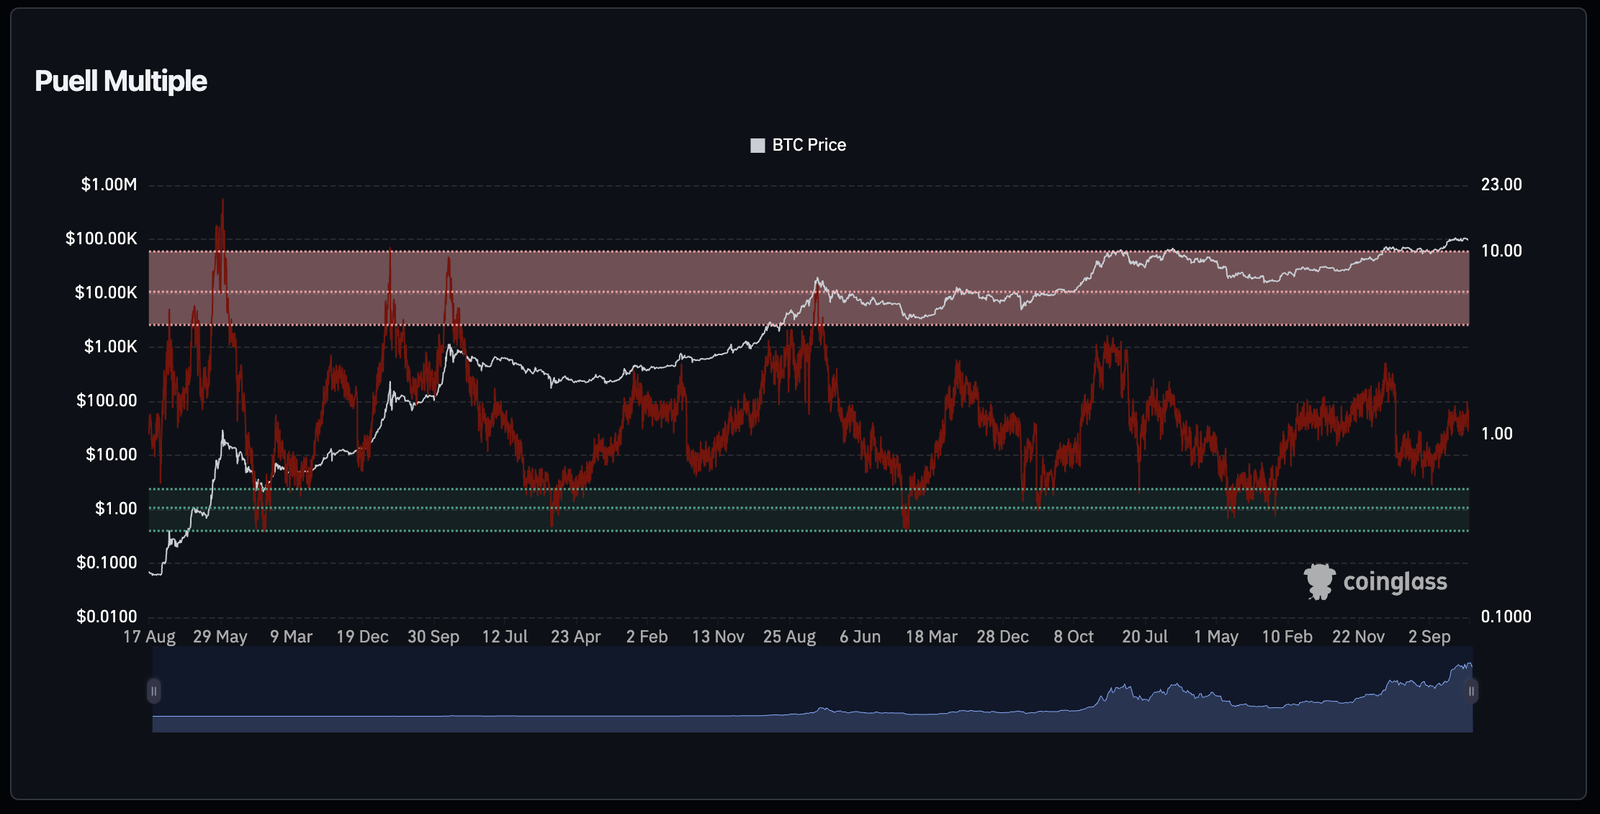
Task: Click the $100.00K price axis label
Action: coord(101,239)
